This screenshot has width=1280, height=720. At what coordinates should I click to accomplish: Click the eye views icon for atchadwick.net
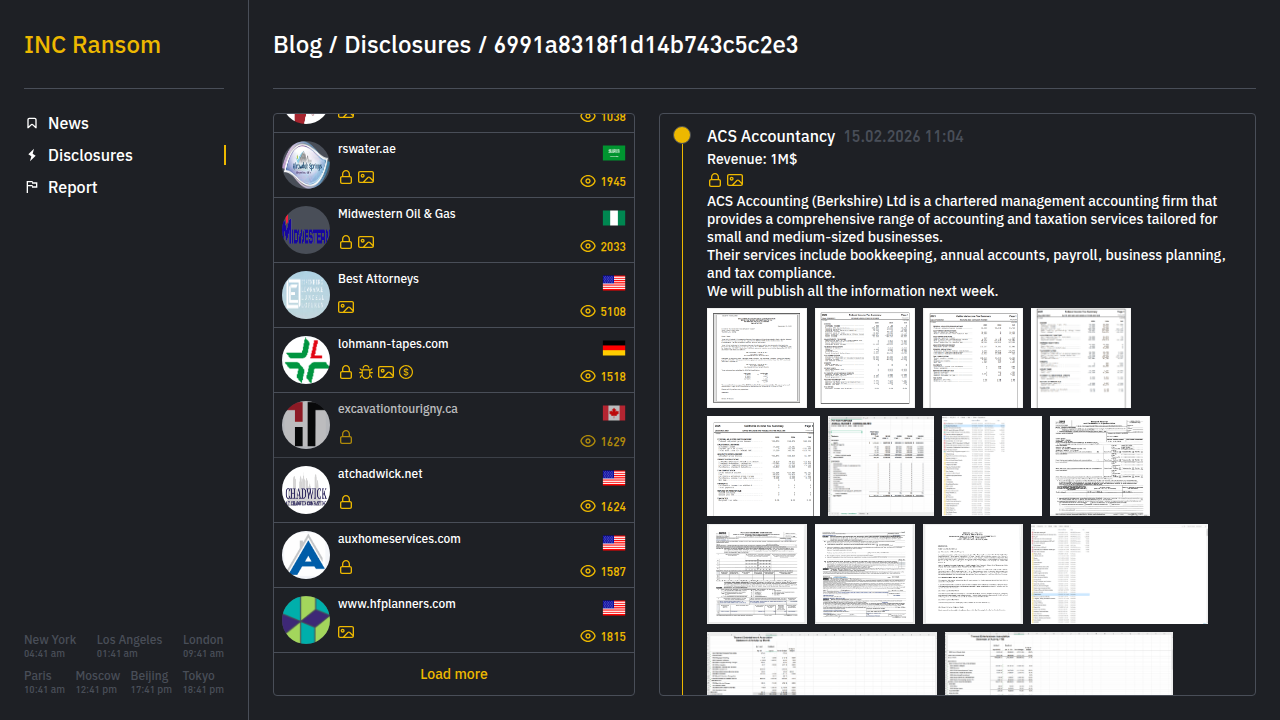pos(588,506)
